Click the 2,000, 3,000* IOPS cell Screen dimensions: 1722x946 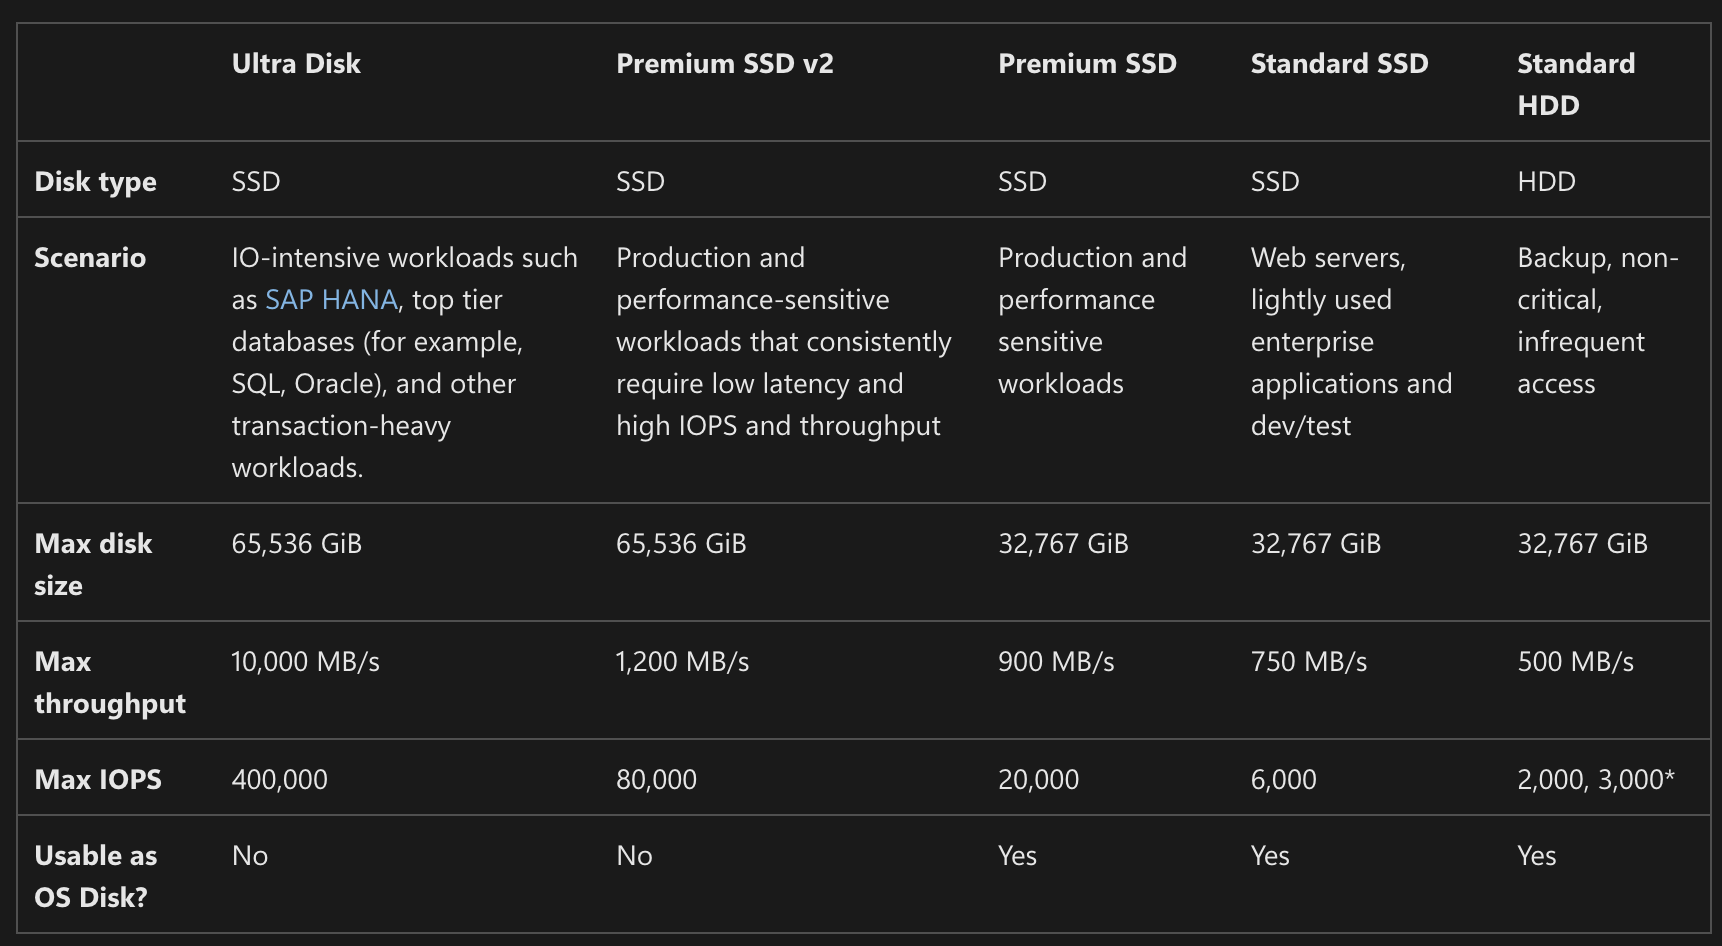(x=1596, y=780)
